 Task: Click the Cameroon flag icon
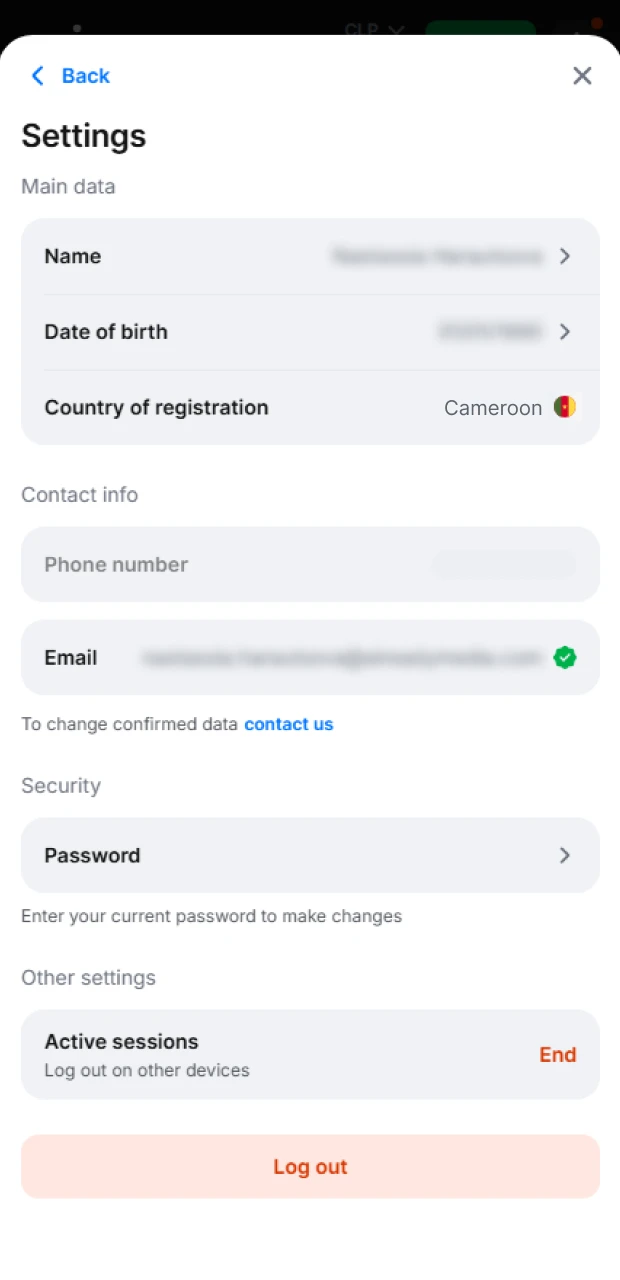(x=565, y=407)
